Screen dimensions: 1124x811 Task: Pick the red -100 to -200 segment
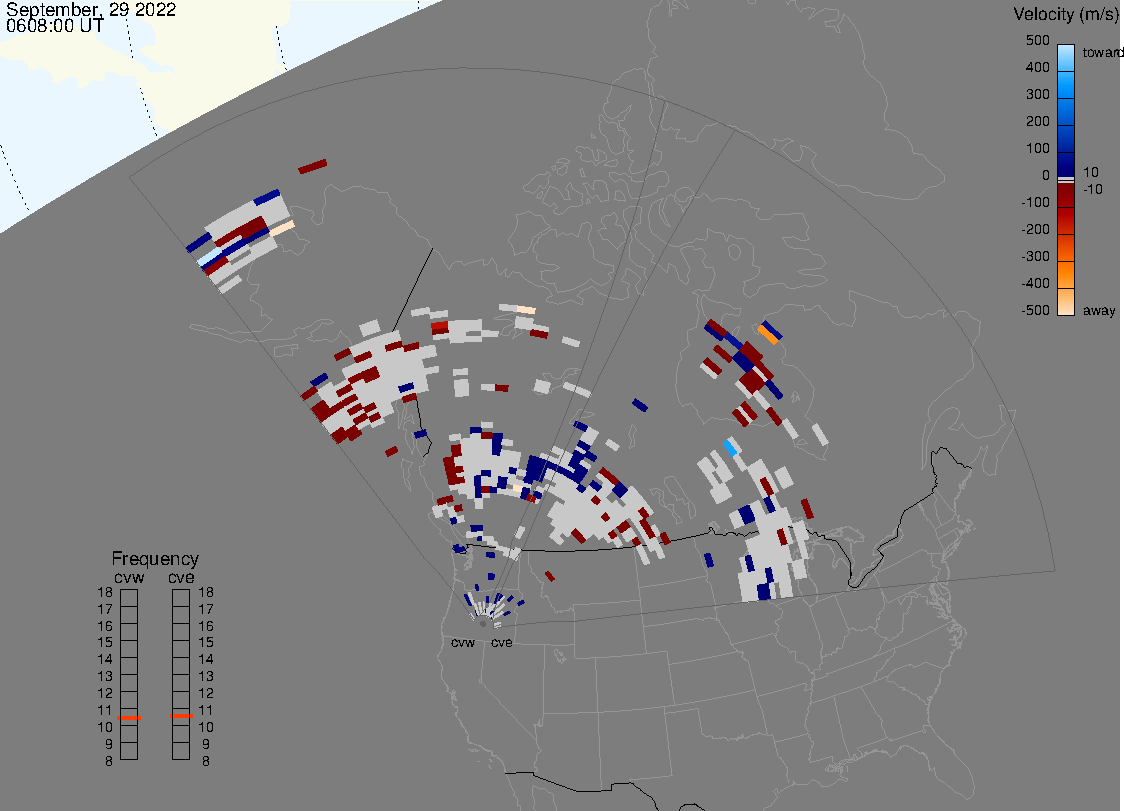(1066, 221)
